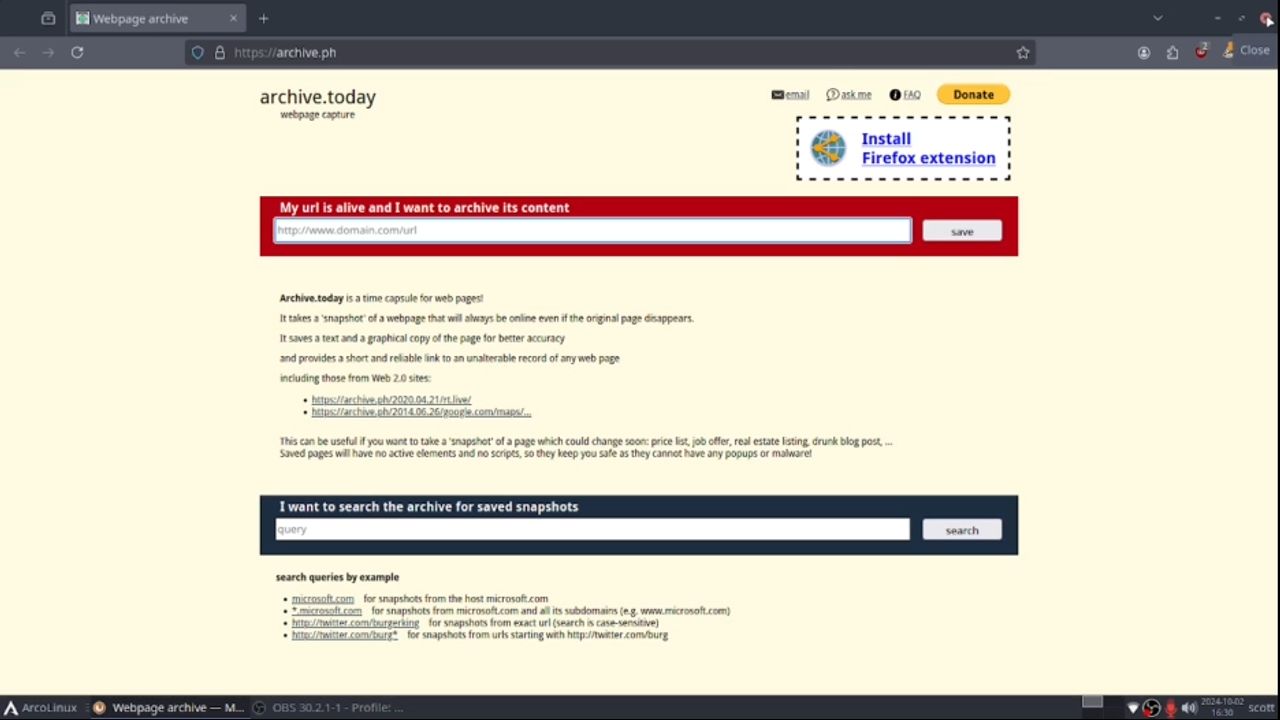Viewport: 1280px width, 720px height.
Task: Click the volume speaker tray icon
Action: click(1188, 708)
